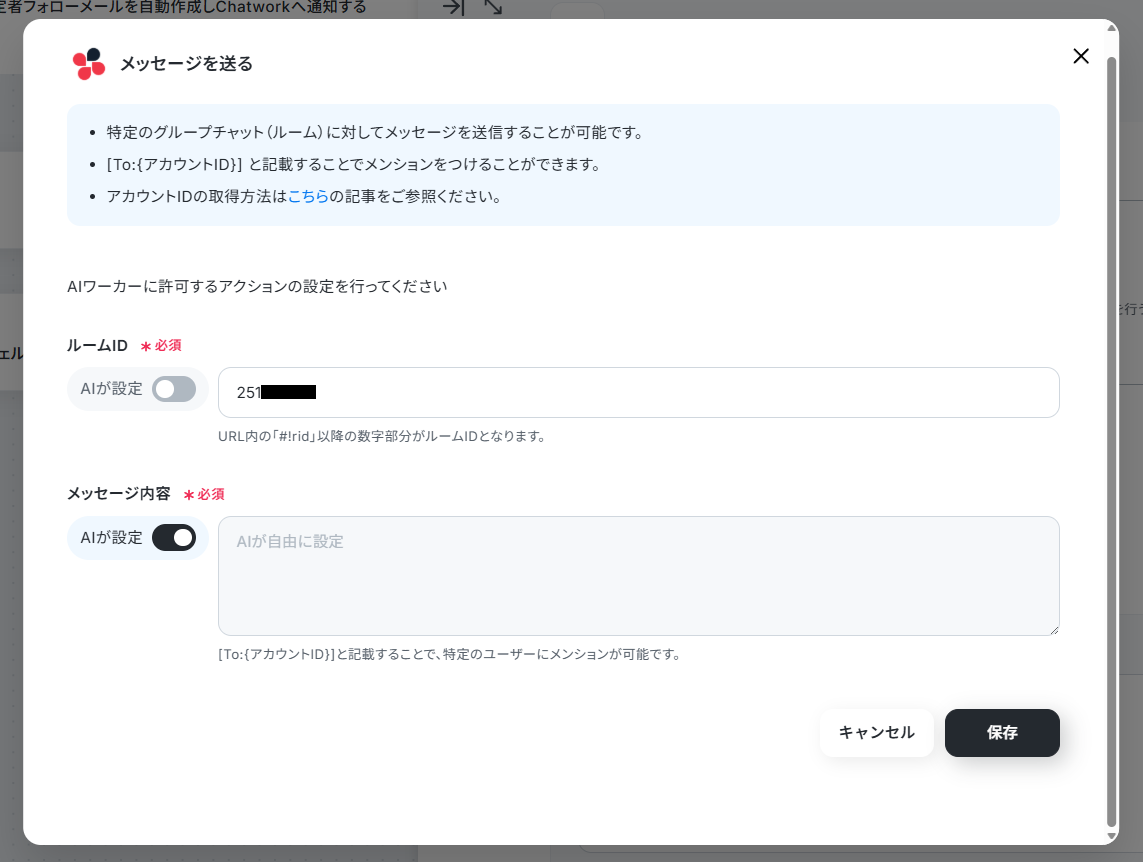1143x862 pixels.
Task: Click the AIが自由に設定 message textarea
Action: [x=639, y=576]
